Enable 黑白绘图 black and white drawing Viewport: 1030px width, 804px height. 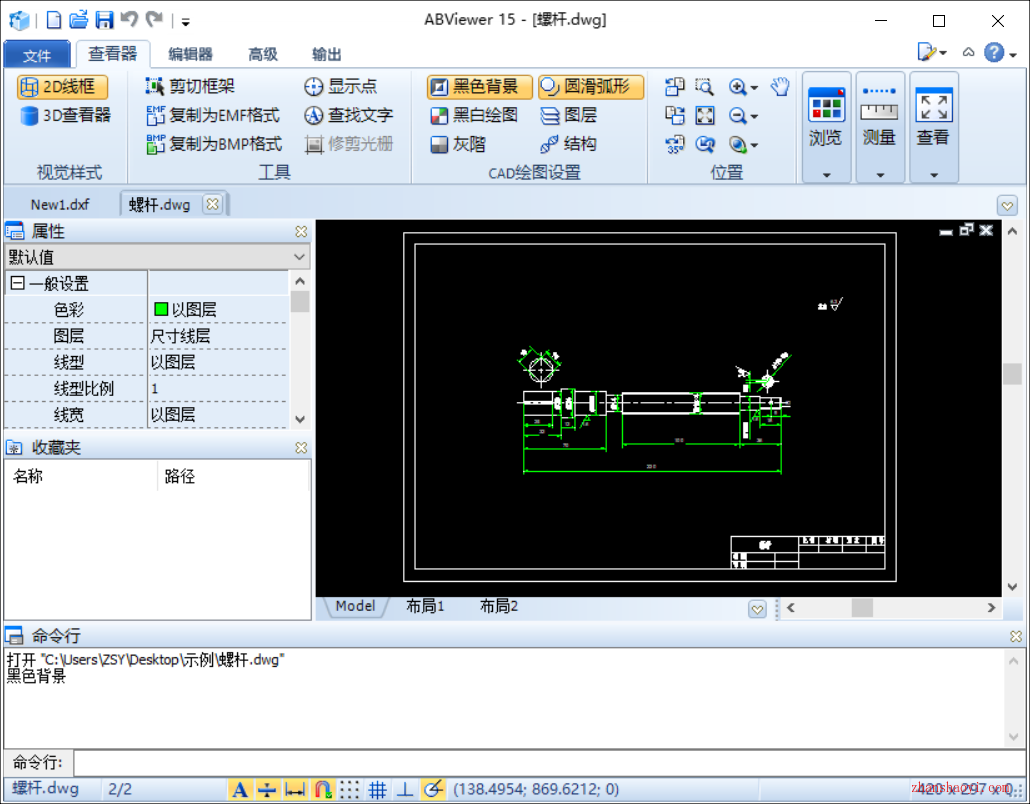click(x=474, y=116)
